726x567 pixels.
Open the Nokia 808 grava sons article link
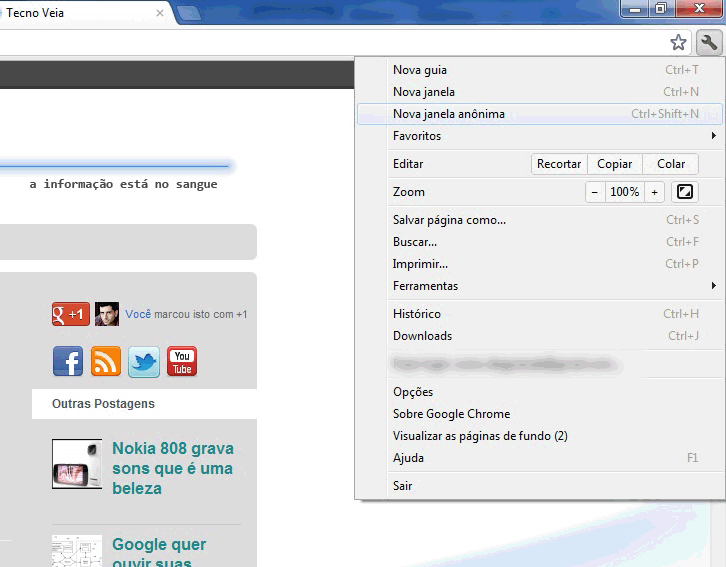pos(173,468)
